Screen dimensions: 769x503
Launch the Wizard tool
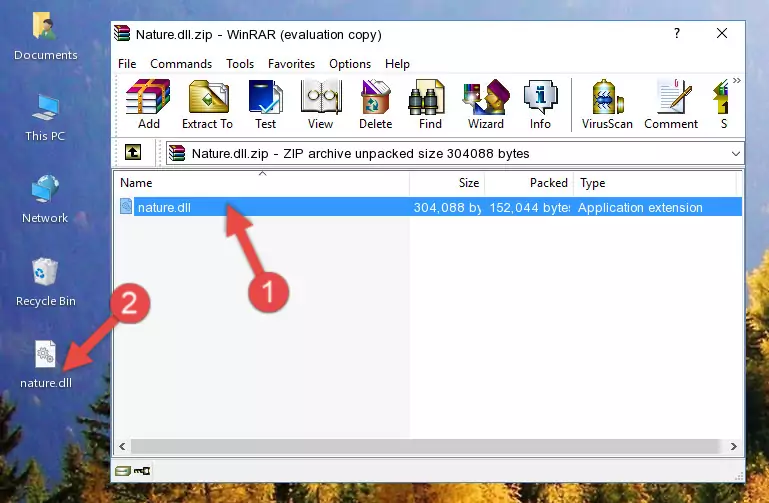pos(486,104)
